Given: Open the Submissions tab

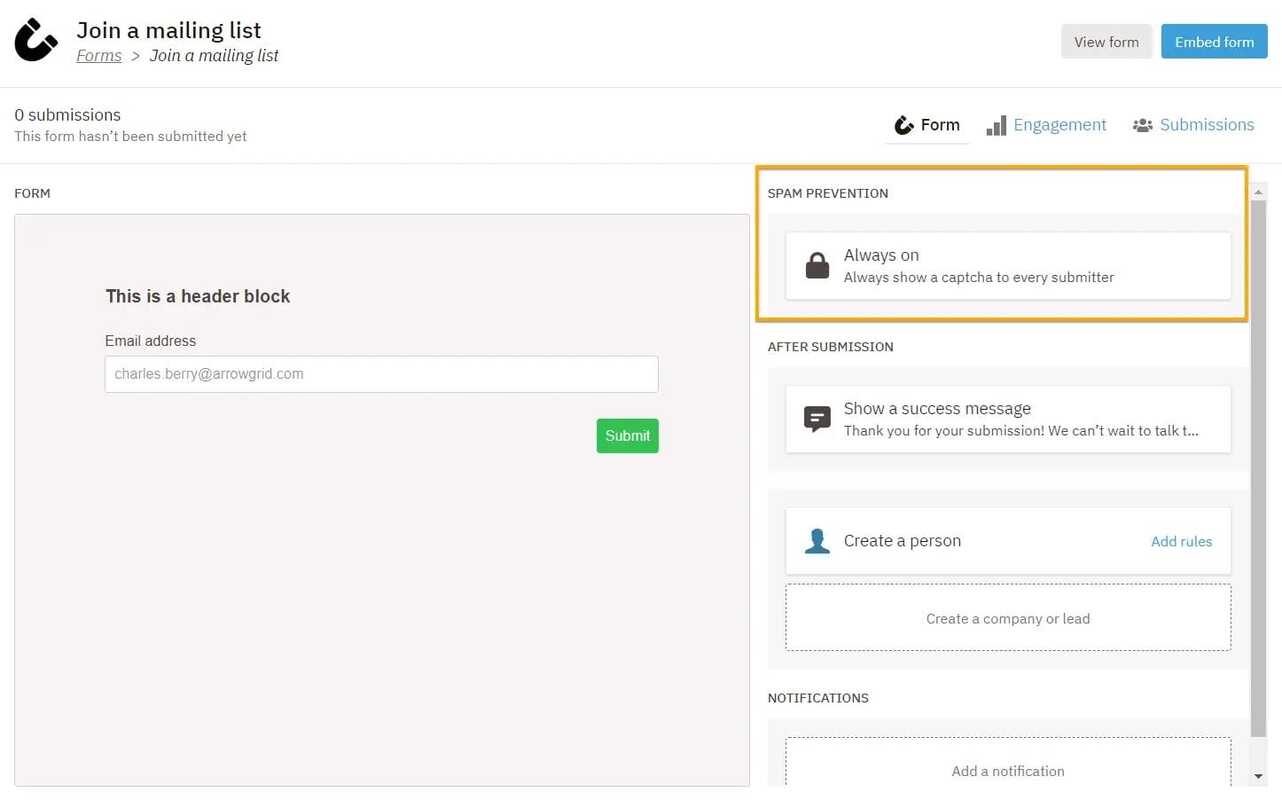Looking at the screenshot, I should 1207,124.
